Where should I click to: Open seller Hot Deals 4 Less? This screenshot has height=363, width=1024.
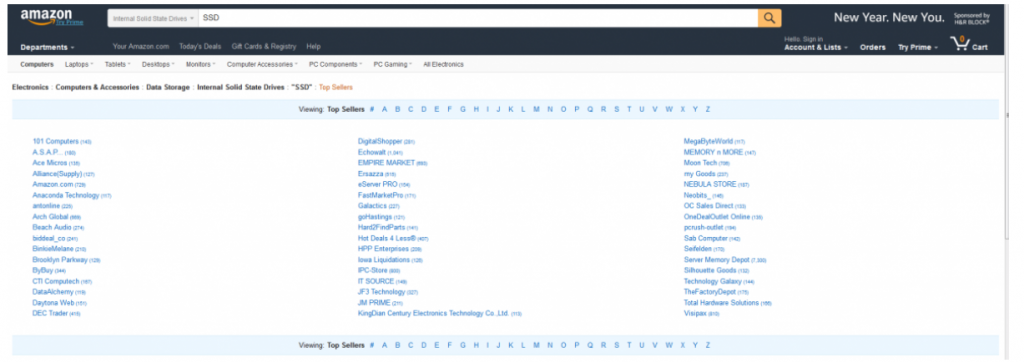click(387, 238)
